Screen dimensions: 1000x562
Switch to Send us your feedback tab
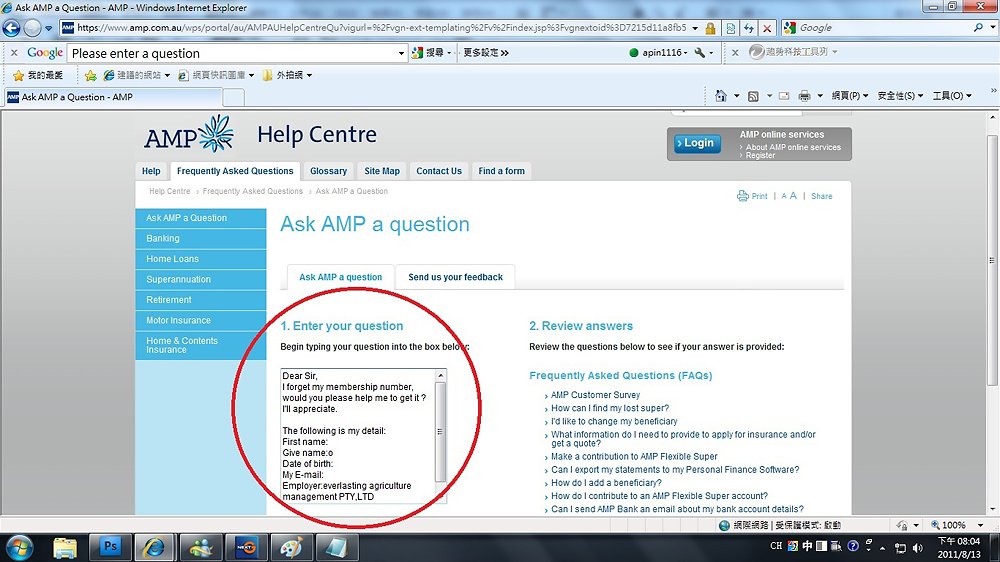[x=455, y=277]
